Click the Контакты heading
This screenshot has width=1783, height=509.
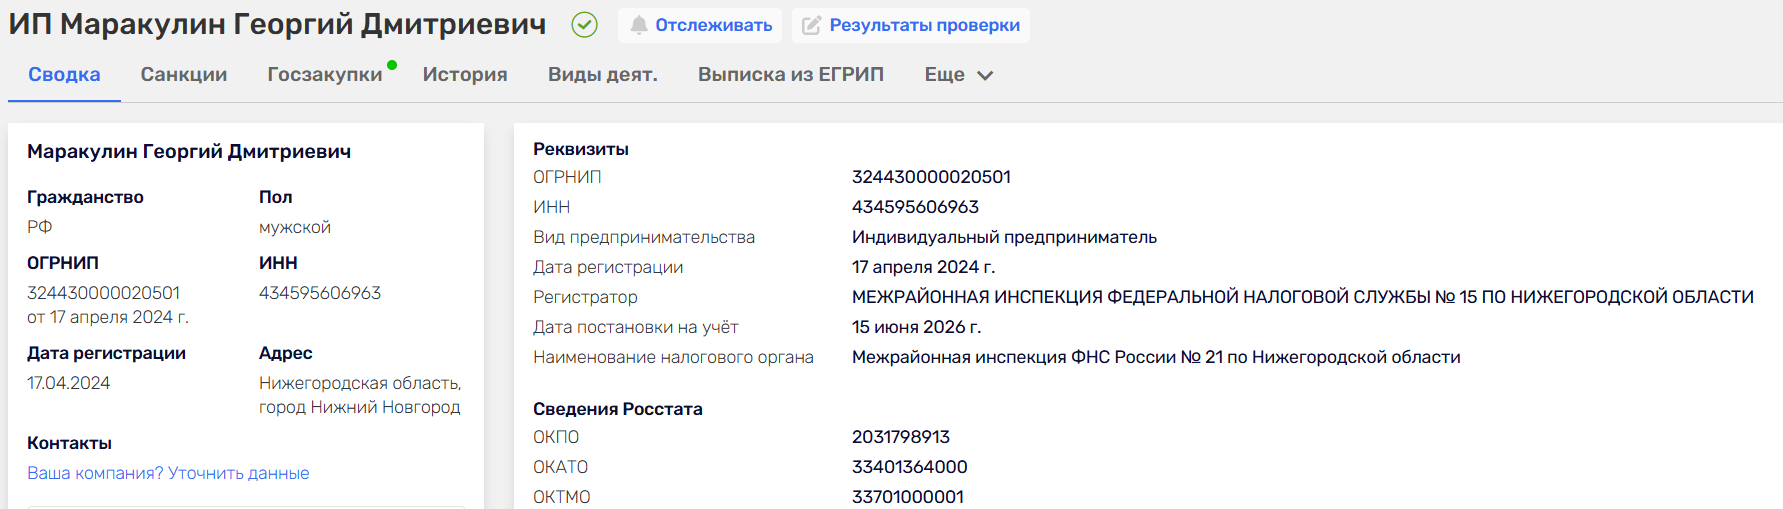coord(69,443)
